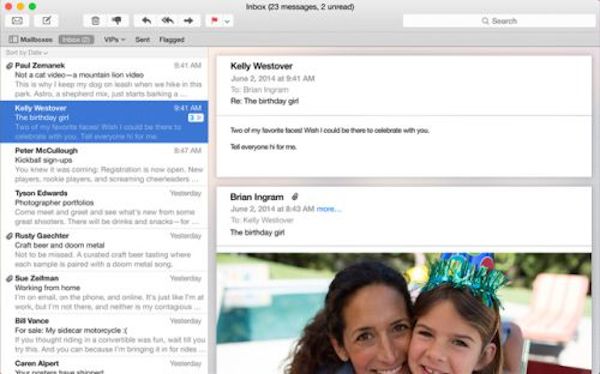Click recipient 'To: Brian Ingram'
Screen dimensions: 600x374
tap(259, 90)
